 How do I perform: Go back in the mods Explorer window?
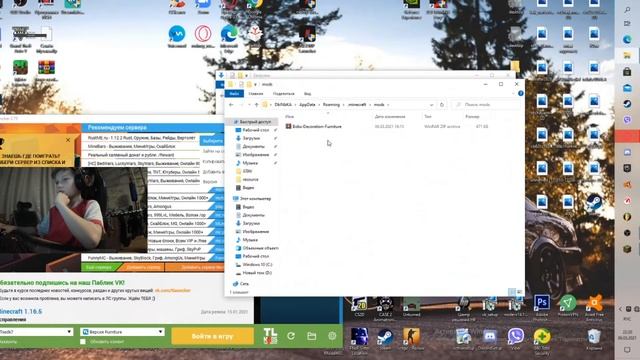(x=231, y=105)
